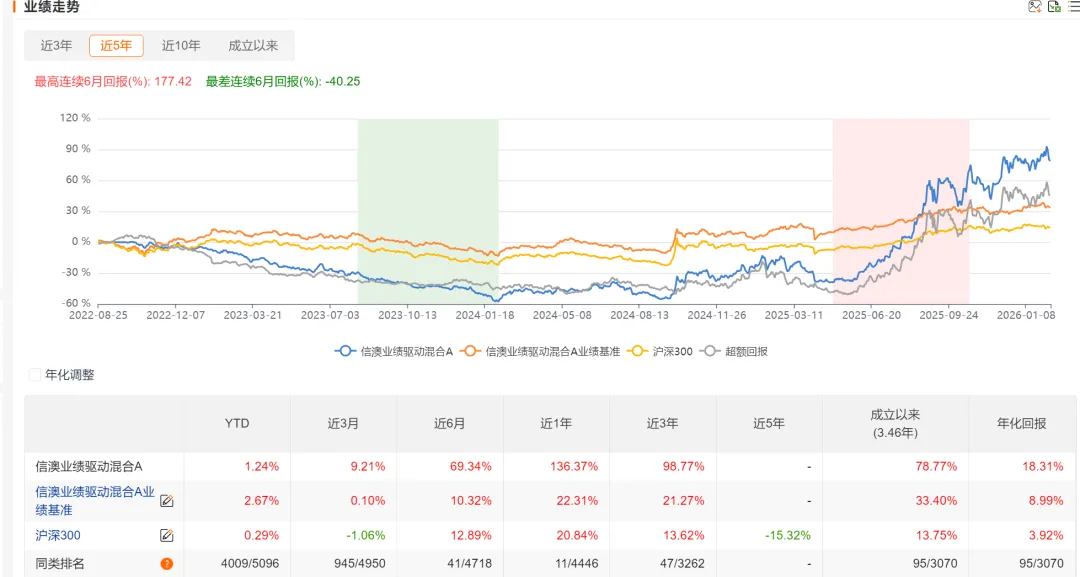Switch to the 近3年 tab

(x=56, y=45)
